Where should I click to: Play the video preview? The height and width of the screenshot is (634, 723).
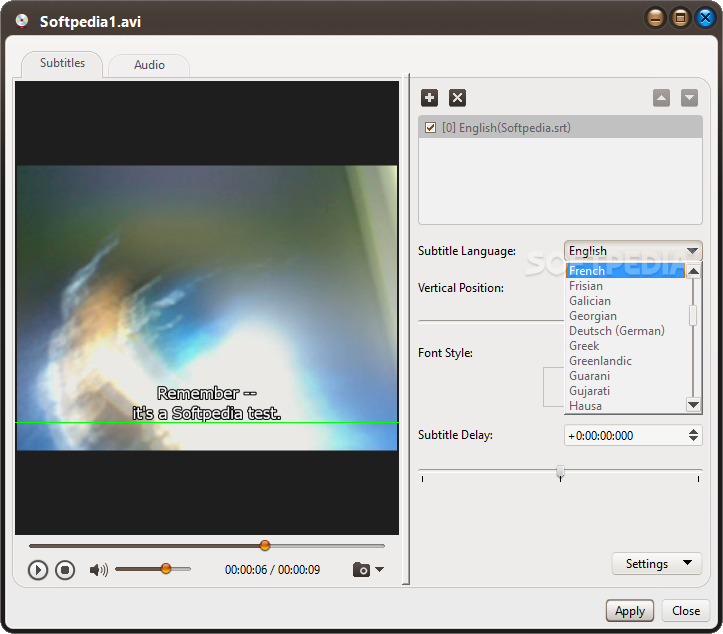[x=38, y=570]
